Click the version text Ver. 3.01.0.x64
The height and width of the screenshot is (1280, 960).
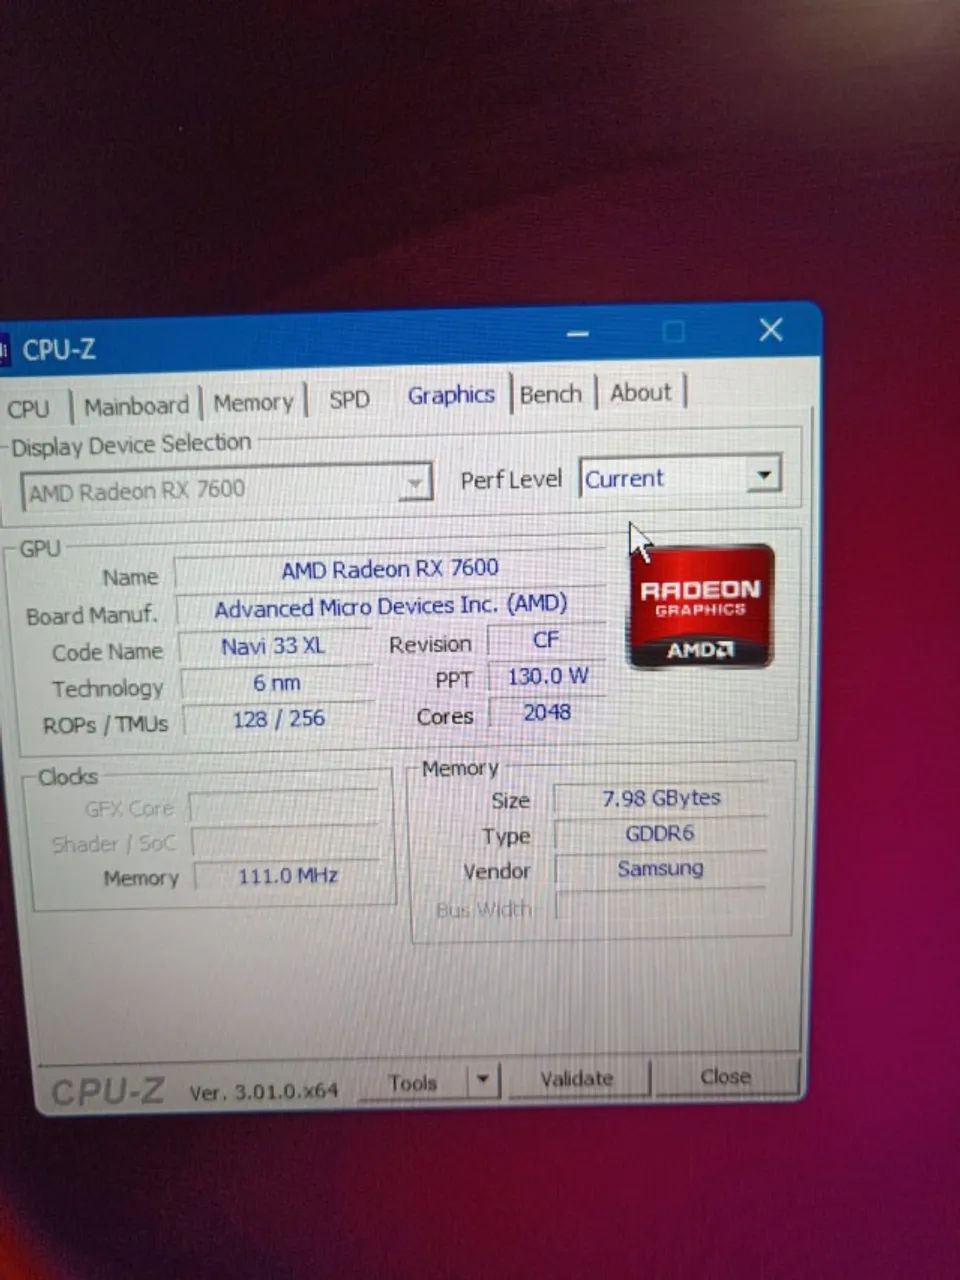(264, 1092)
